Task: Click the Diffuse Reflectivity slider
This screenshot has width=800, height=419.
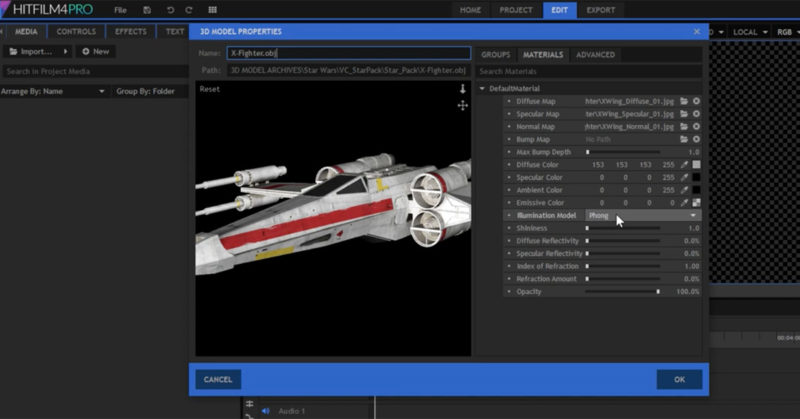Action: click(623, 241)
